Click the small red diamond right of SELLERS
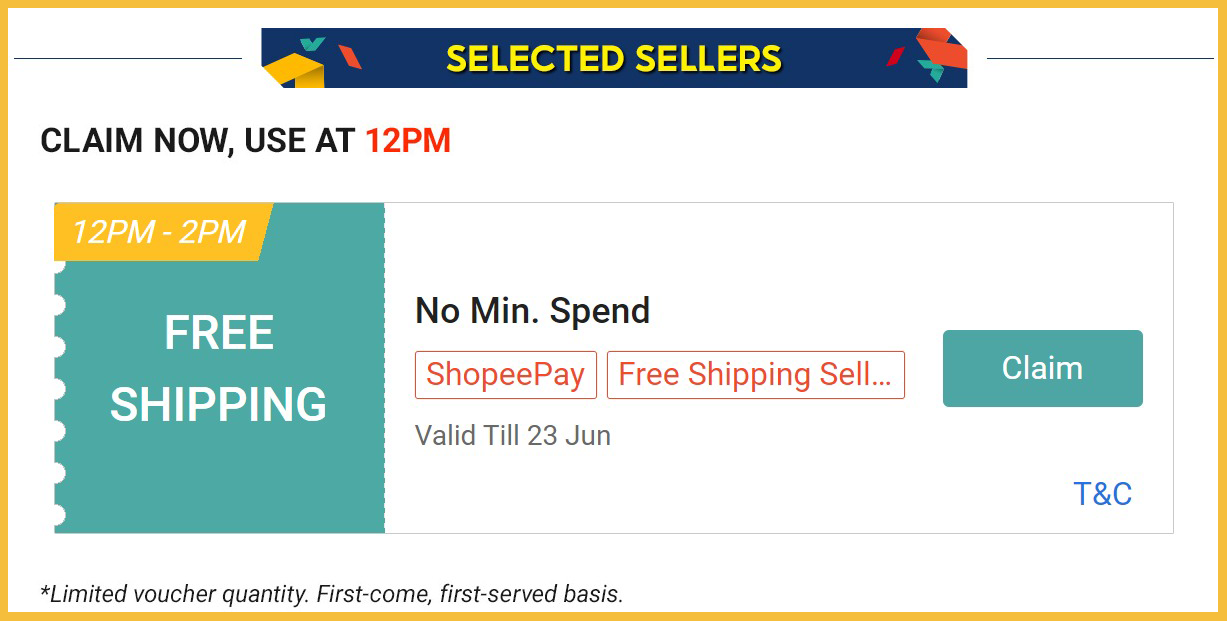Screen dimensions: 1227x621 pyautogui.click(x=896, y=57)
